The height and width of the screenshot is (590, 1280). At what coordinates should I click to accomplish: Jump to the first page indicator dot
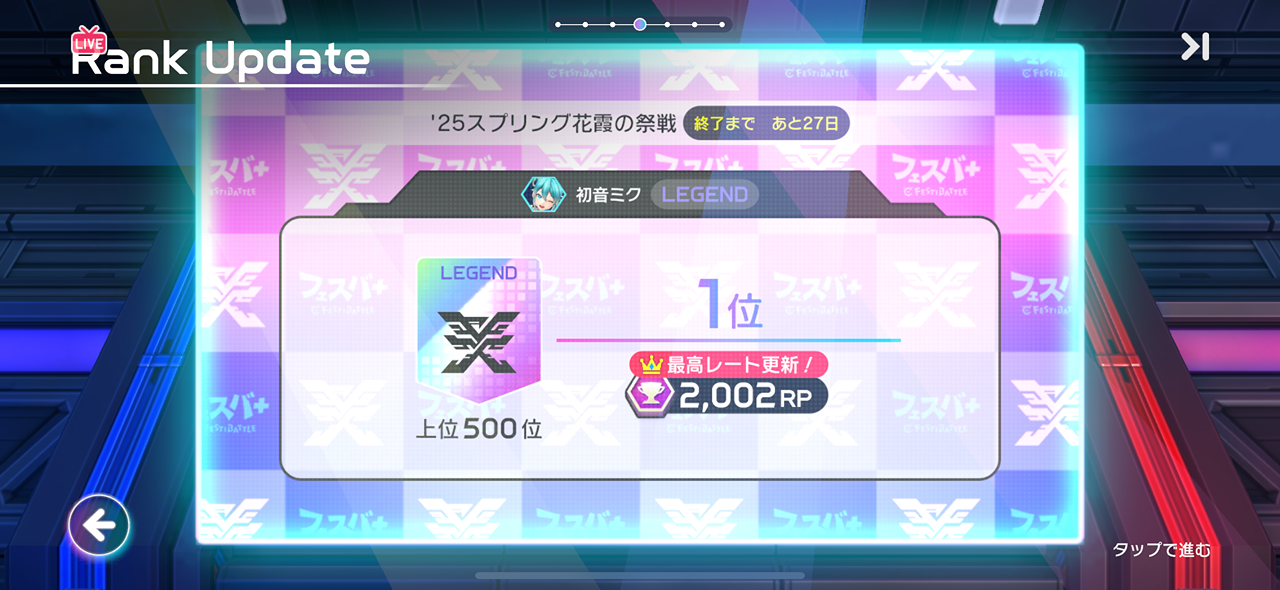coord(559,24)
